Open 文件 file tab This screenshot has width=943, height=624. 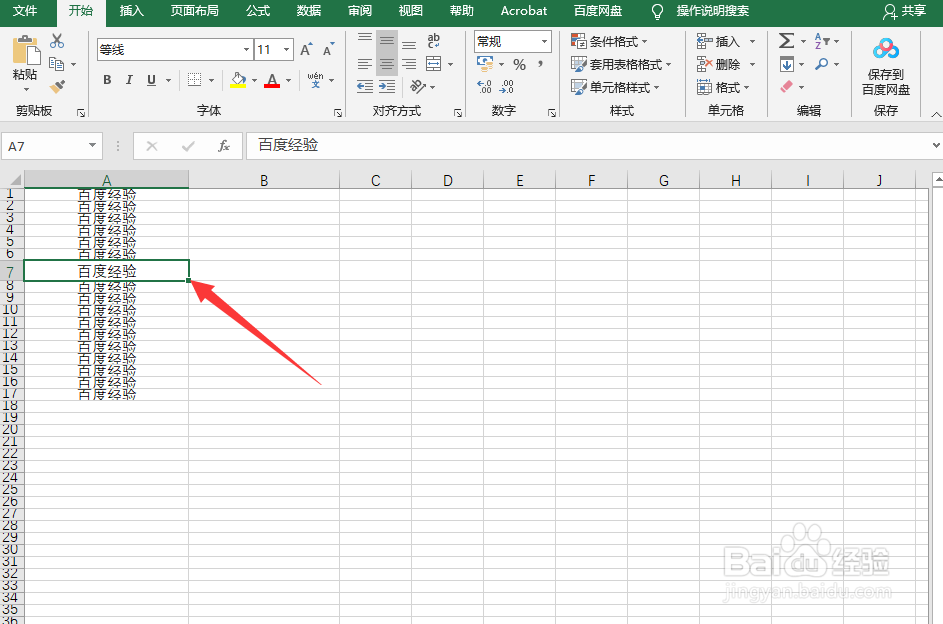pyautogui.click(x=25, y=11)
